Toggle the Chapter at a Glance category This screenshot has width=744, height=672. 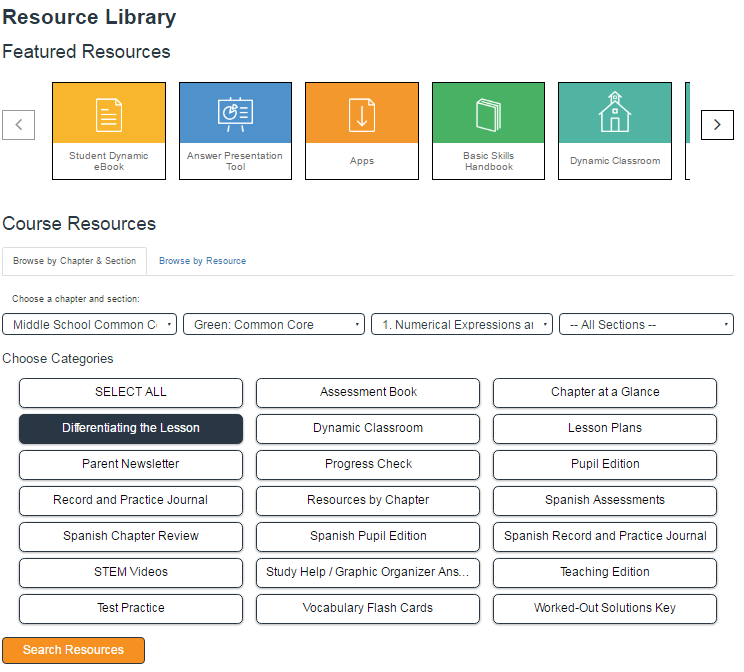click(605, 392)
